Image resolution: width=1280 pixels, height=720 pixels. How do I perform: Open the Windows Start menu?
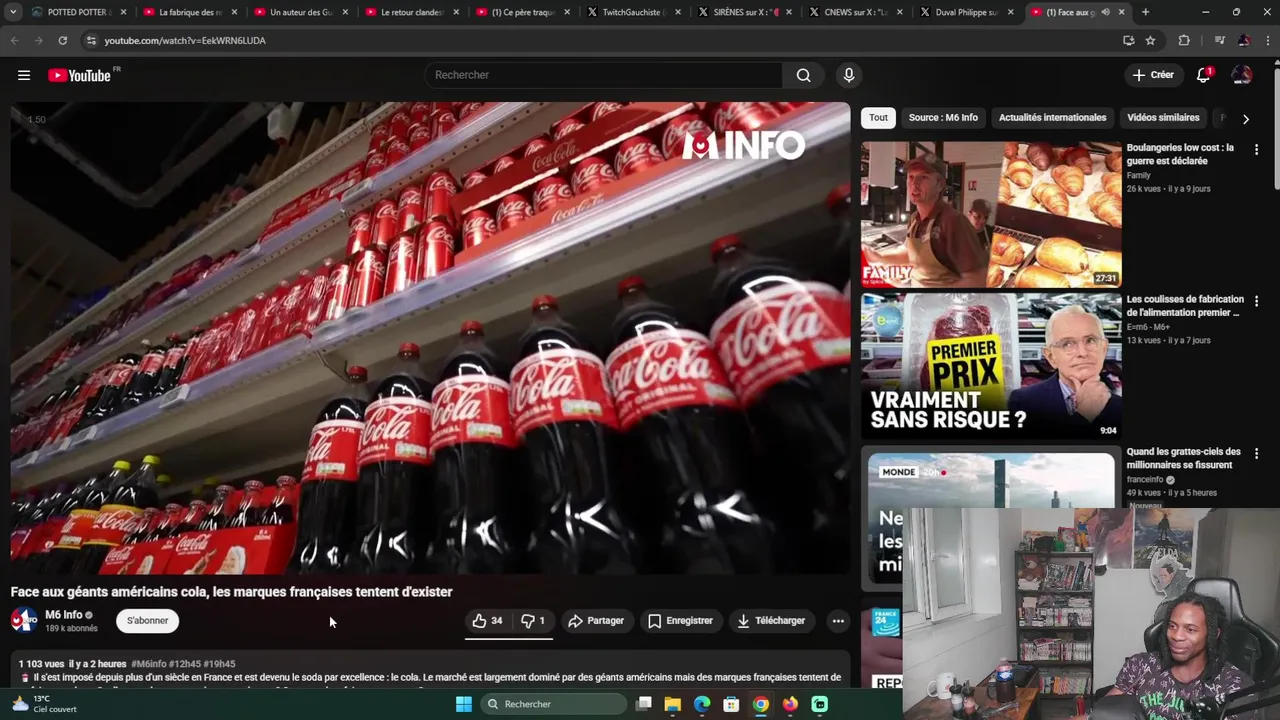click(463, 704)
